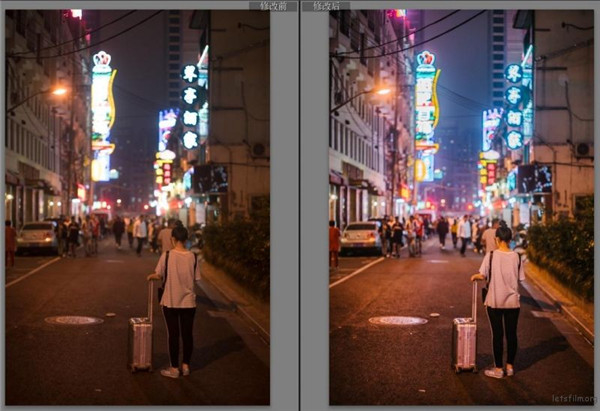This screenshot has width=600, height=411.
Task: Click the 修改后 (After) label
Action: 326,6
